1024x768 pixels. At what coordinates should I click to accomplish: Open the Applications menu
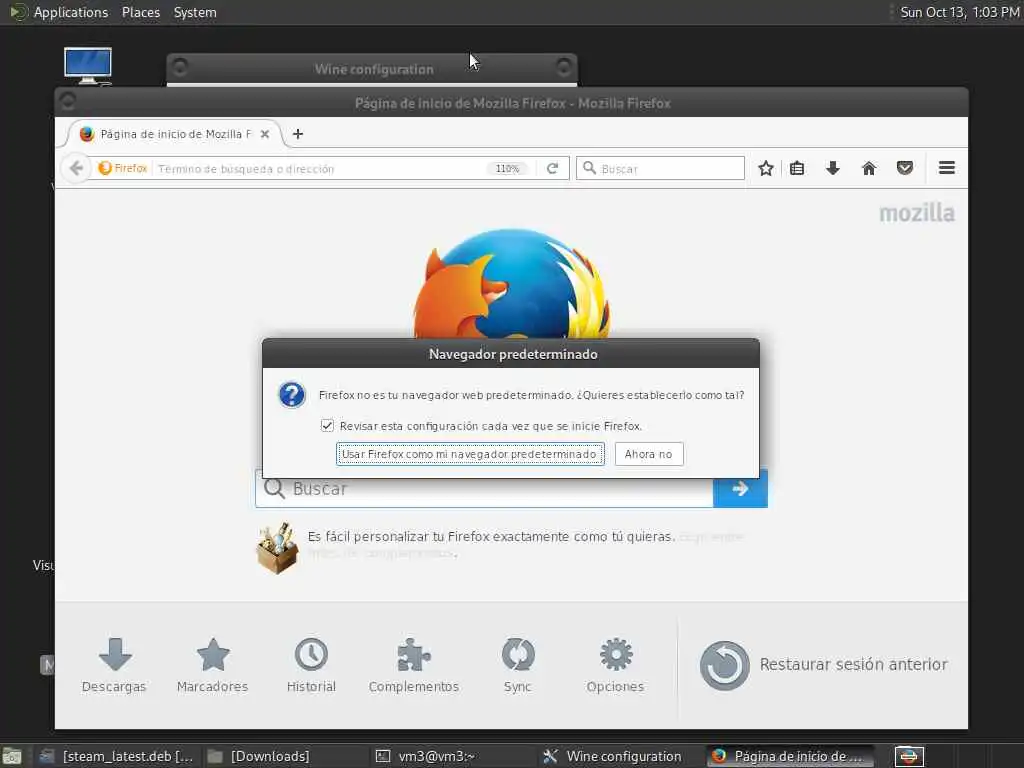[60, 12]
